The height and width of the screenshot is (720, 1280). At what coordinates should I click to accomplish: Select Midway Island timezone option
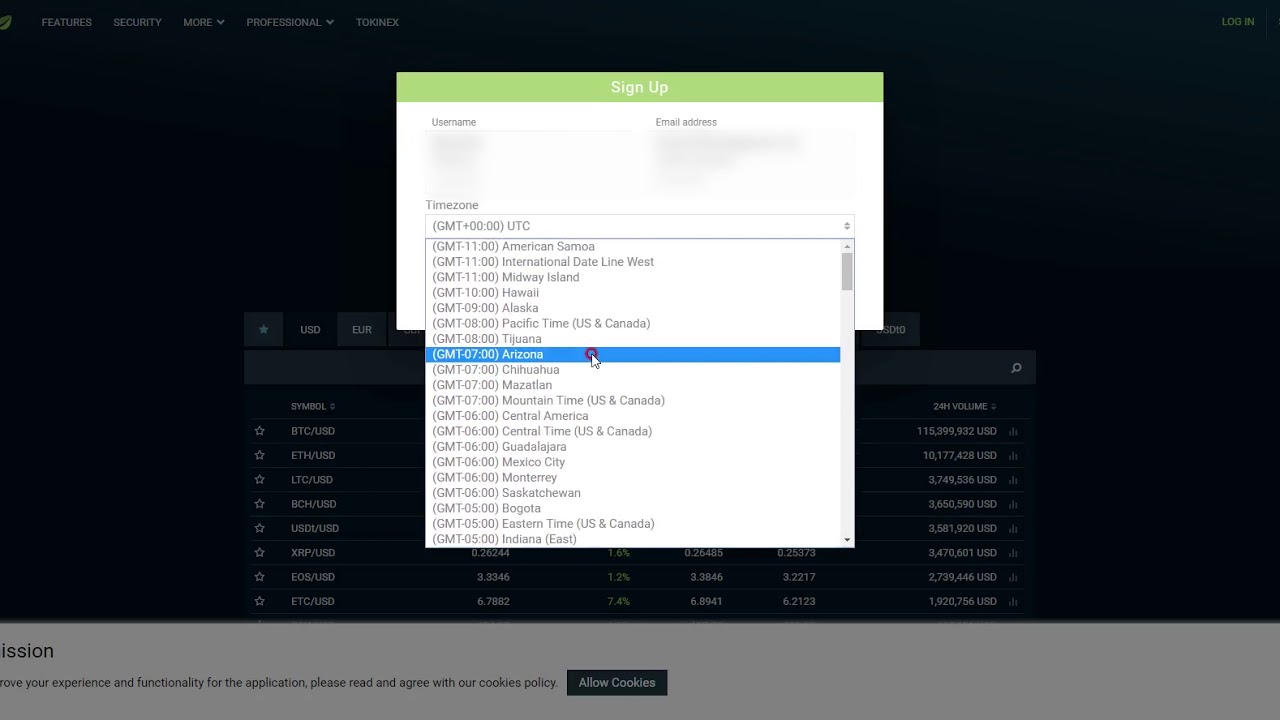pos(633,277)
